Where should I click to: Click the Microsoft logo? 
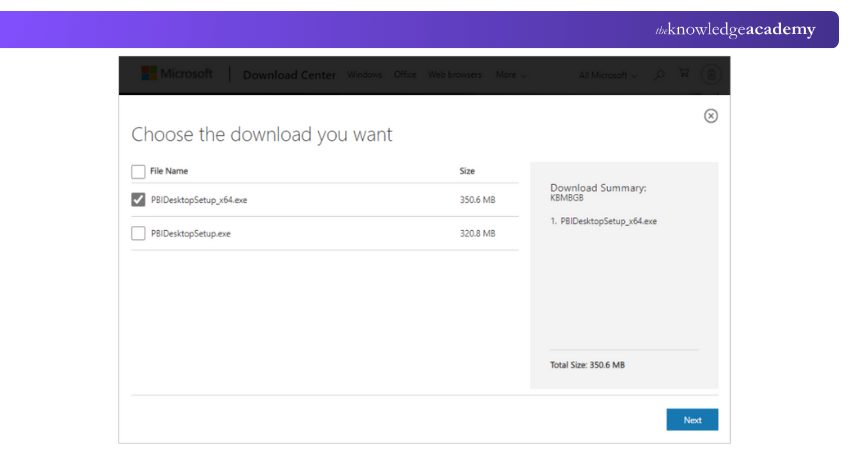177,74
